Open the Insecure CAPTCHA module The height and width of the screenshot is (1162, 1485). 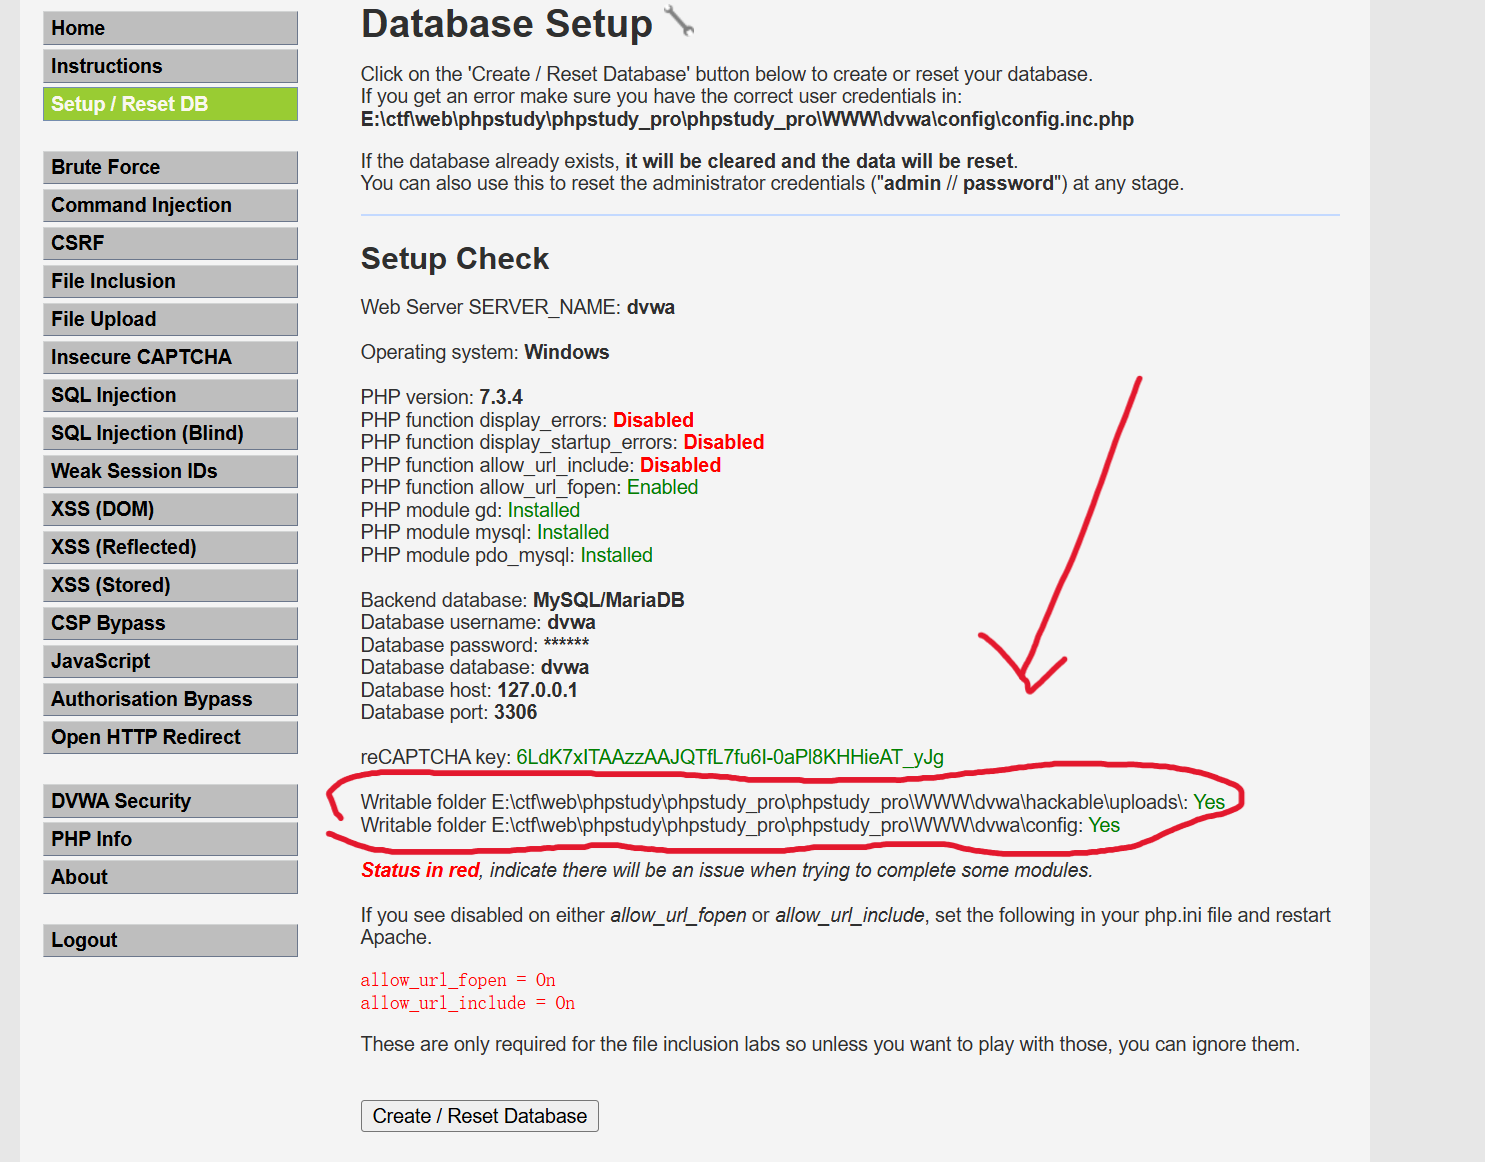[x=170, y=357]
